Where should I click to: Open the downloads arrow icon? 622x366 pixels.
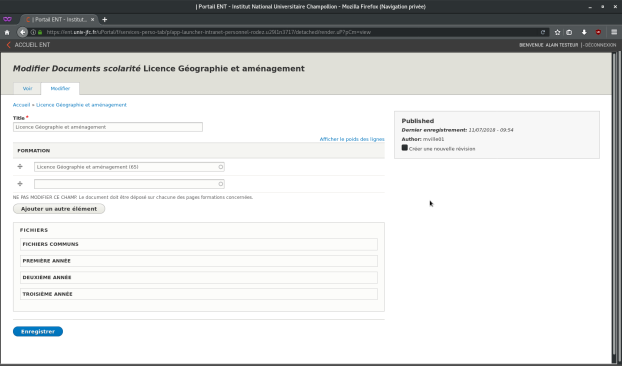click(x=584, y=32)
